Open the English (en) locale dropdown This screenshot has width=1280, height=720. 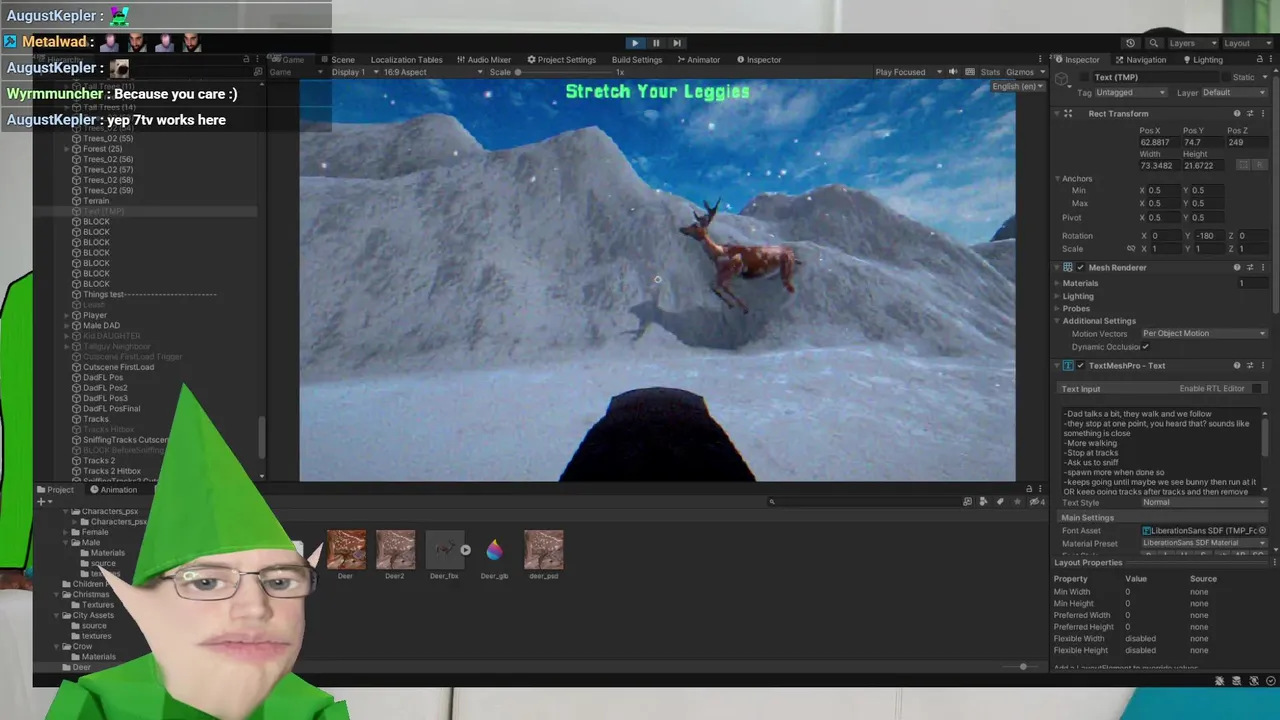point(1018,86)
